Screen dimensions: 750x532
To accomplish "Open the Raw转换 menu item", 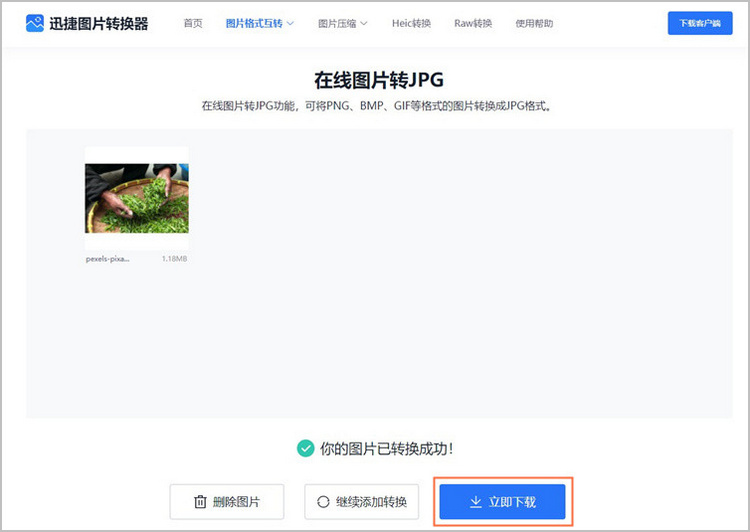I will click(x=473, y=23).
